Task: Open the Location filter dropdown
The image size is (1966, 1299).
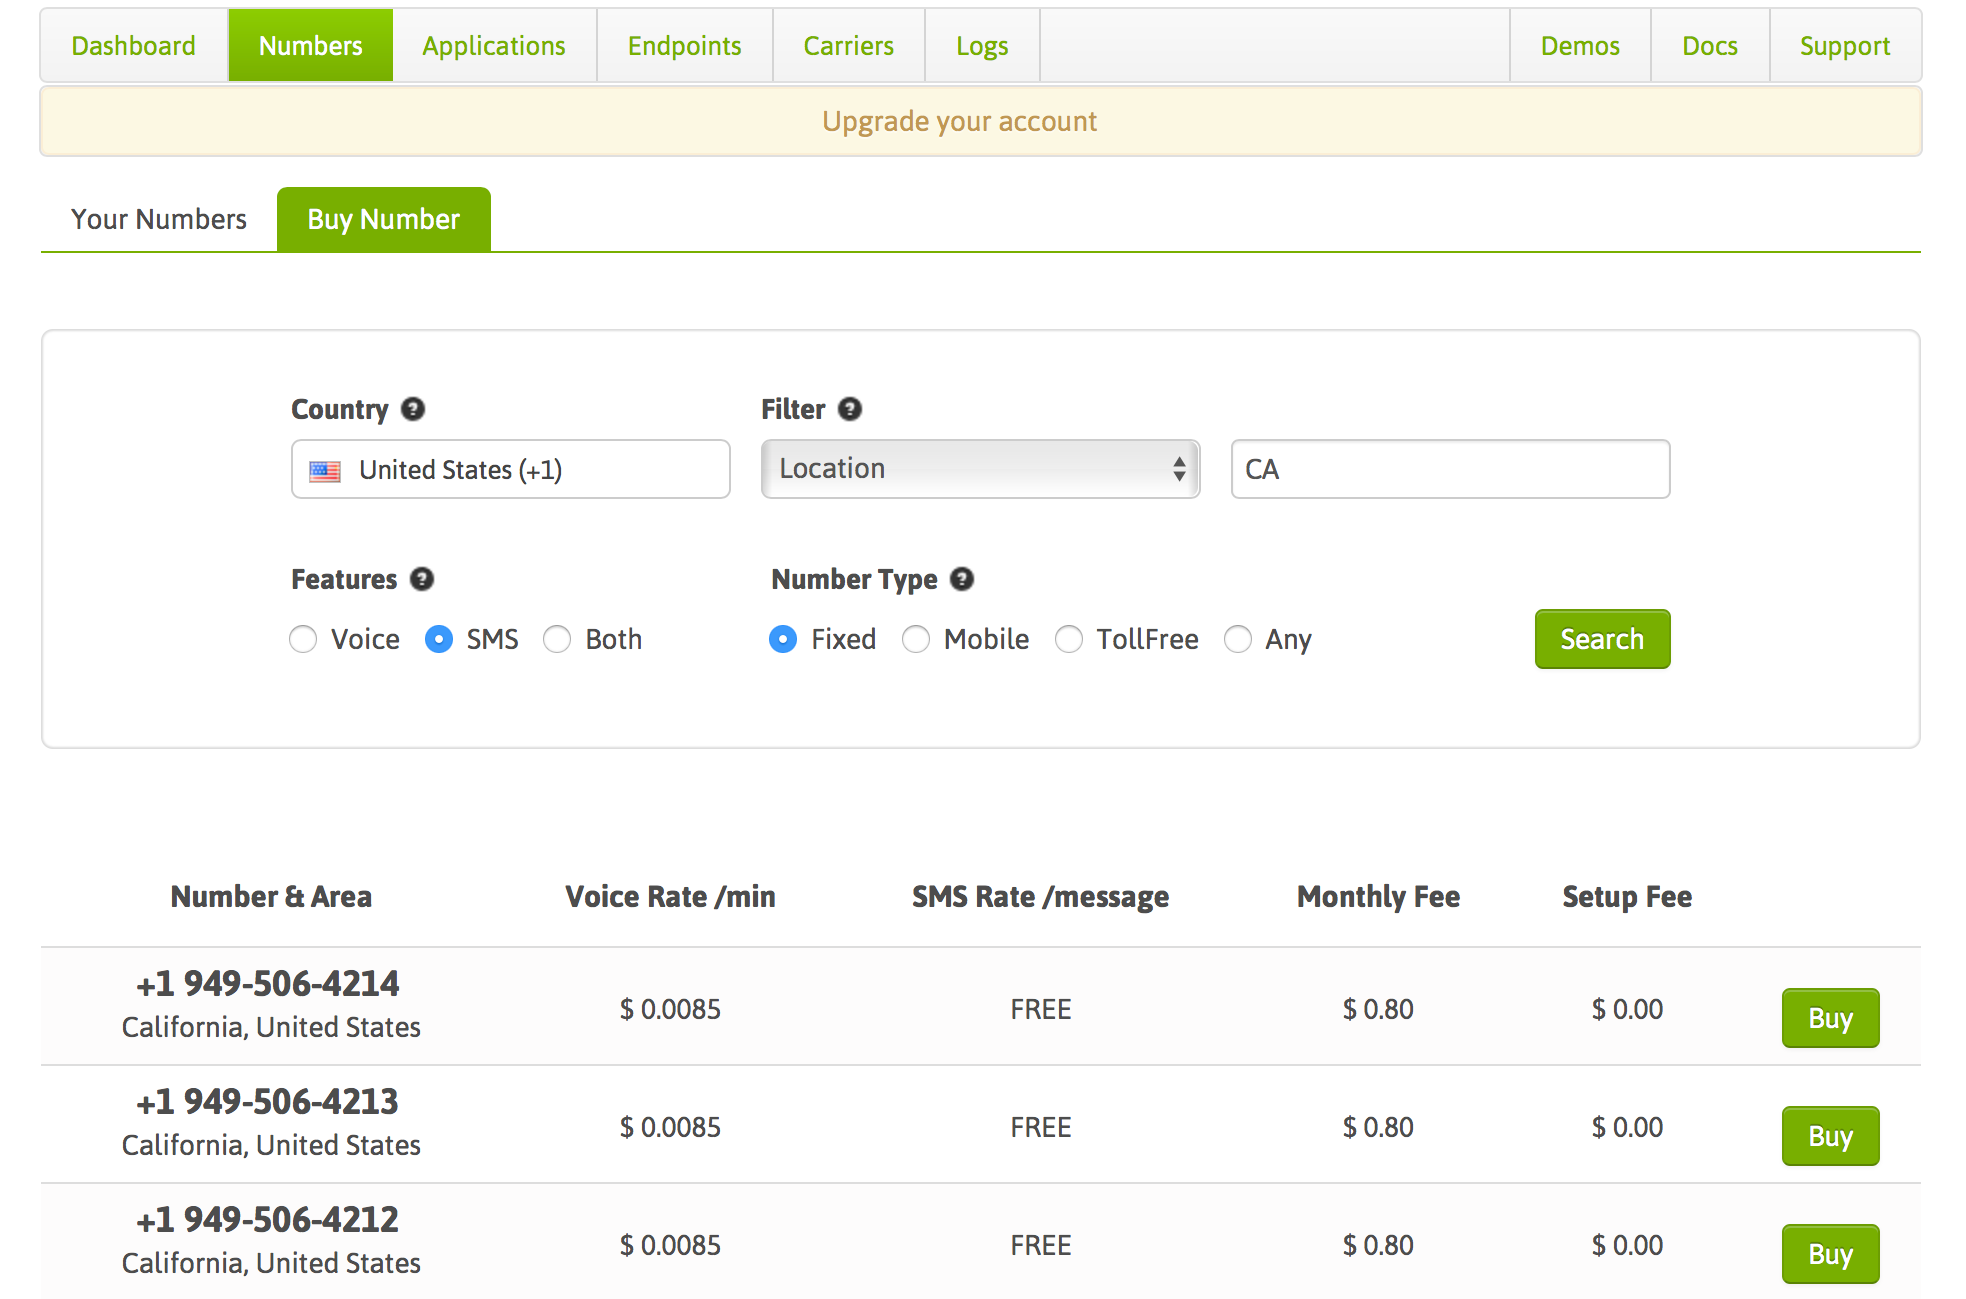Action: tap(980, 469)
